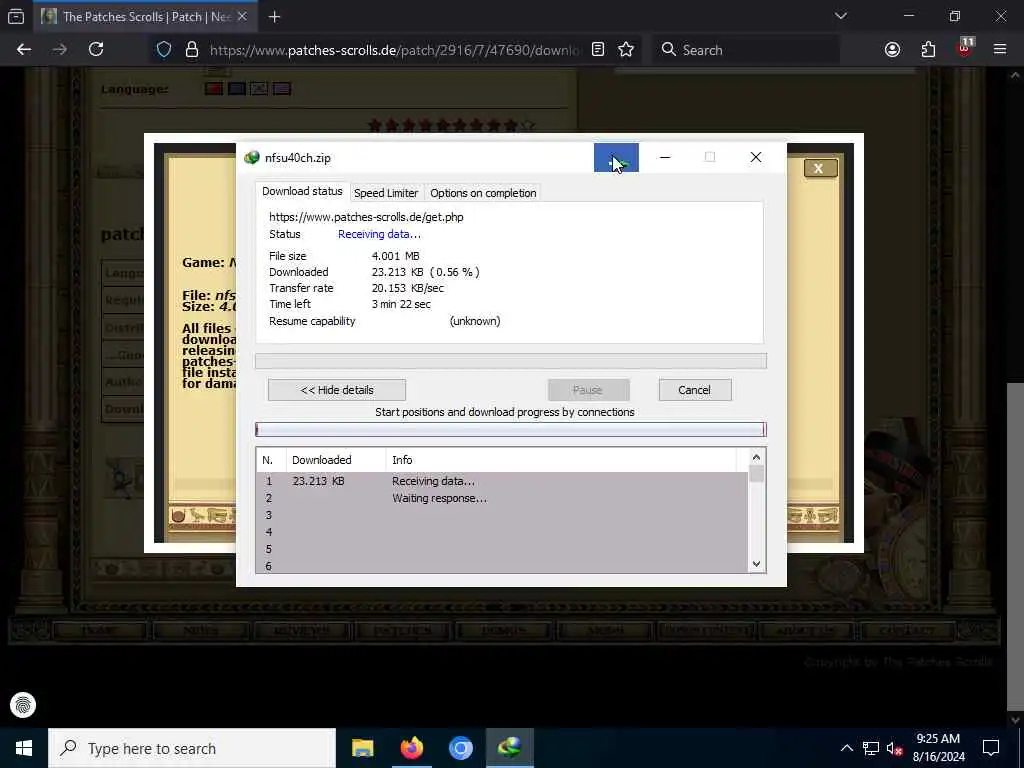Click the Receiving data status text
The image size is (1024, 768).
(379, 234)
